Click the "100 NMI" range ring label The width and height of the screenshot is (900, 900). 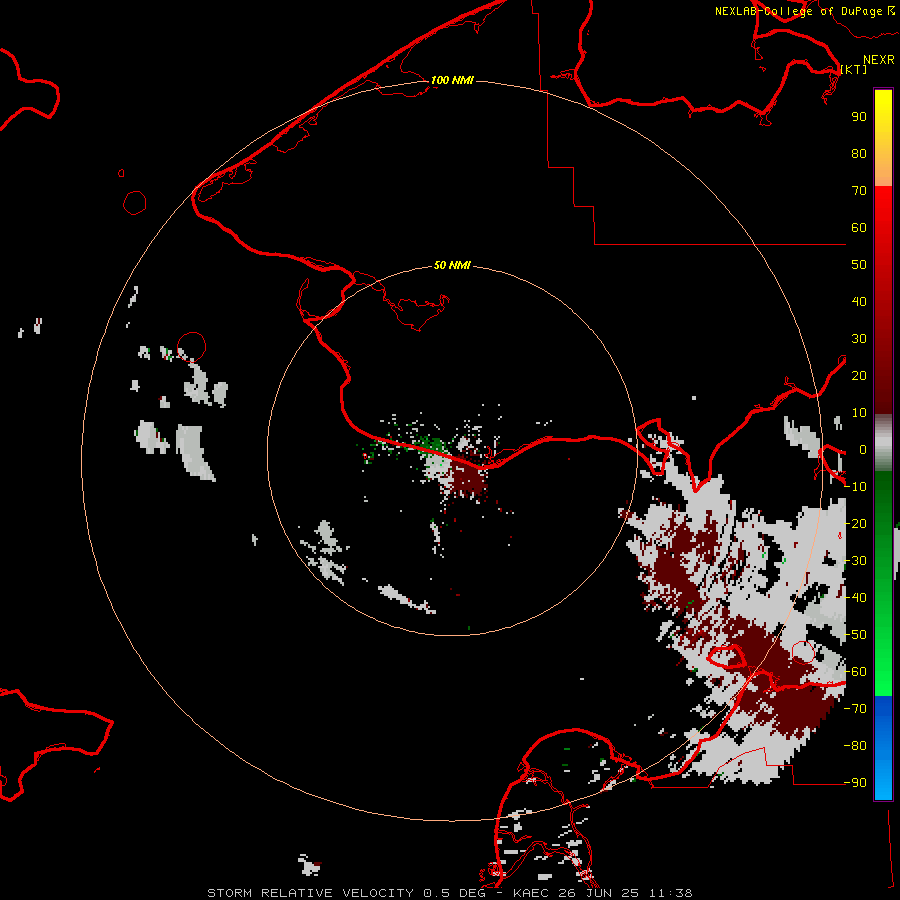pos(452,80)
